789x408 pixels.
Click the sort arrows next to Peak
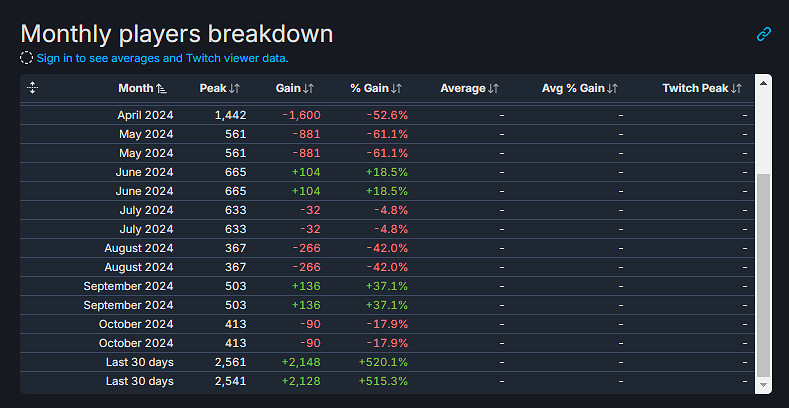pos(234,88)
